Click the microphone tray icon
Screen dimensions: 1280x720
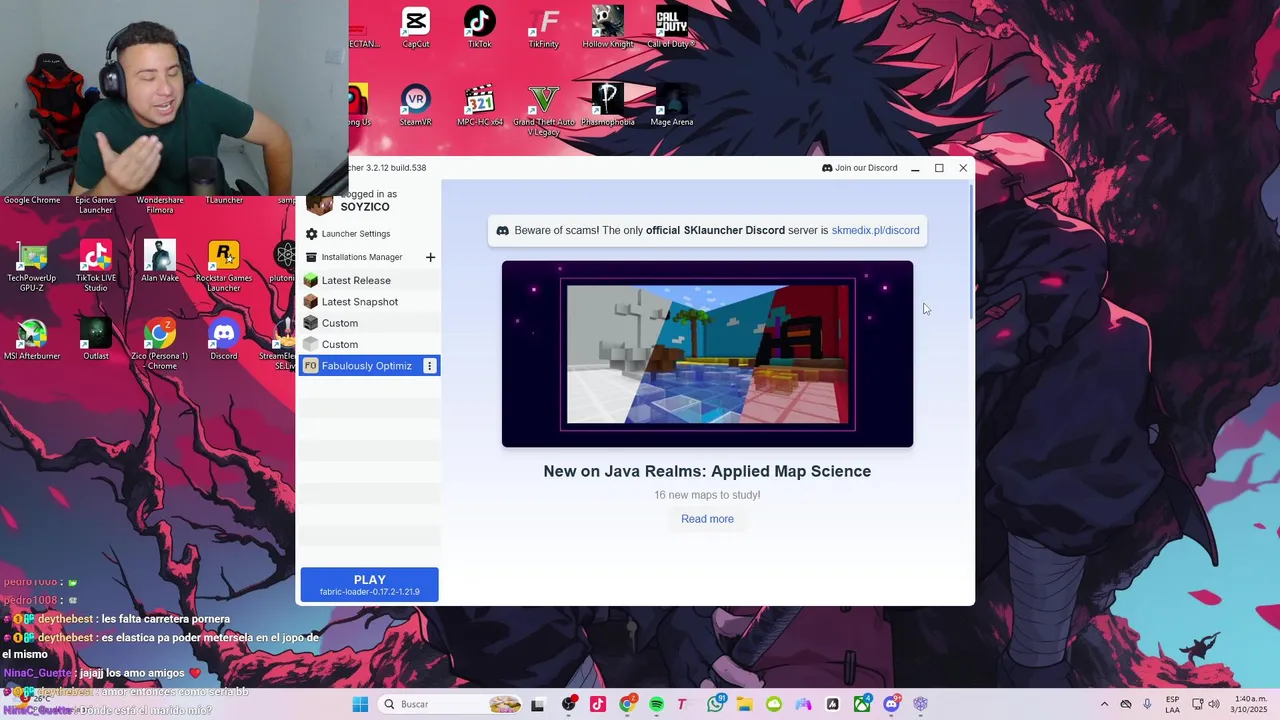click(x=1147, y=704)
